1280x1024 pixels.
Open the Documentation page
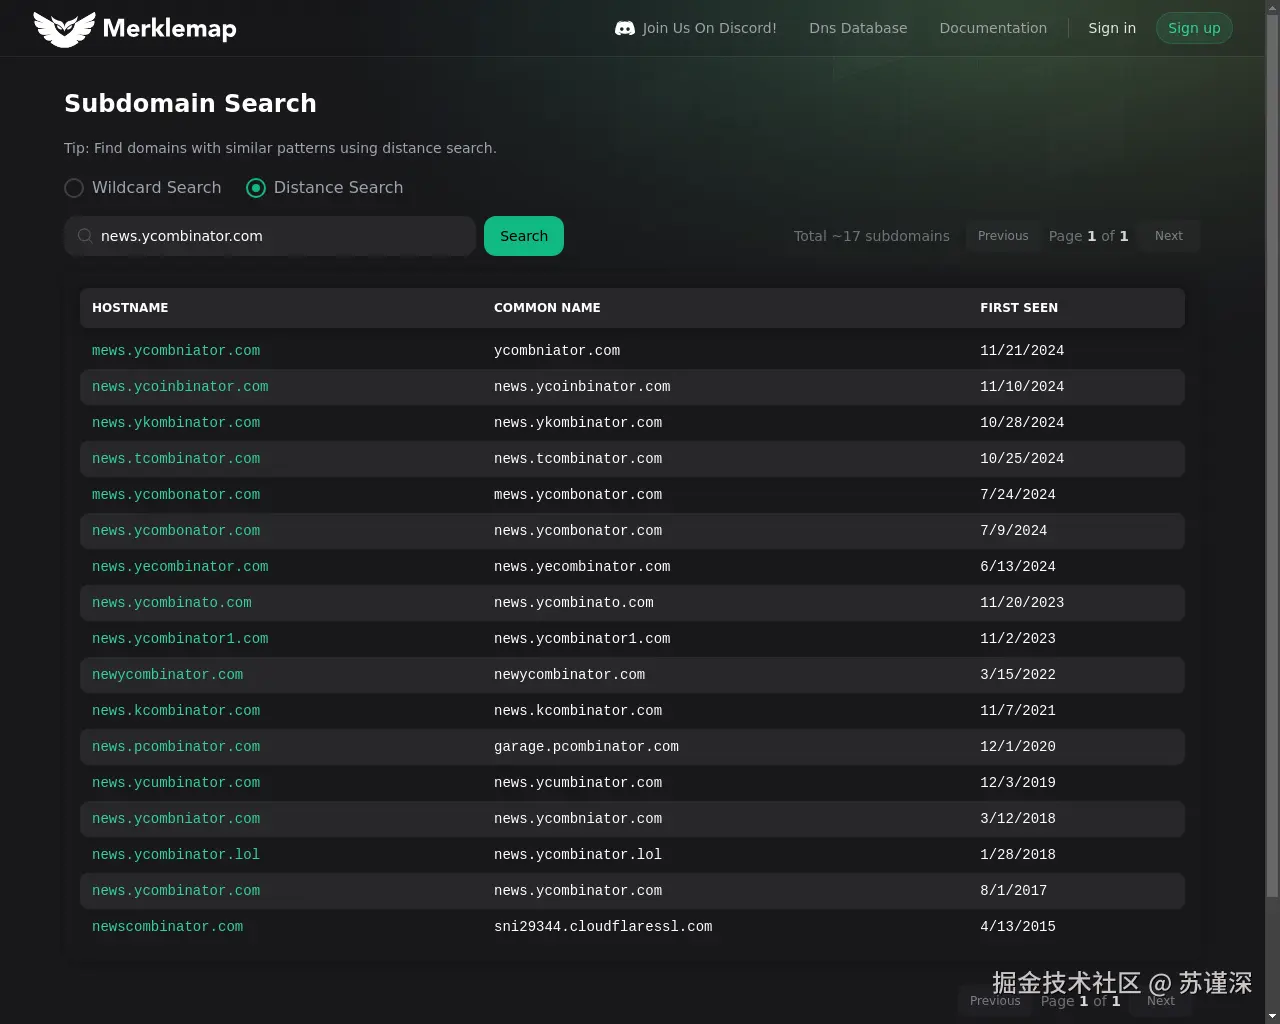tap(993, 28)
